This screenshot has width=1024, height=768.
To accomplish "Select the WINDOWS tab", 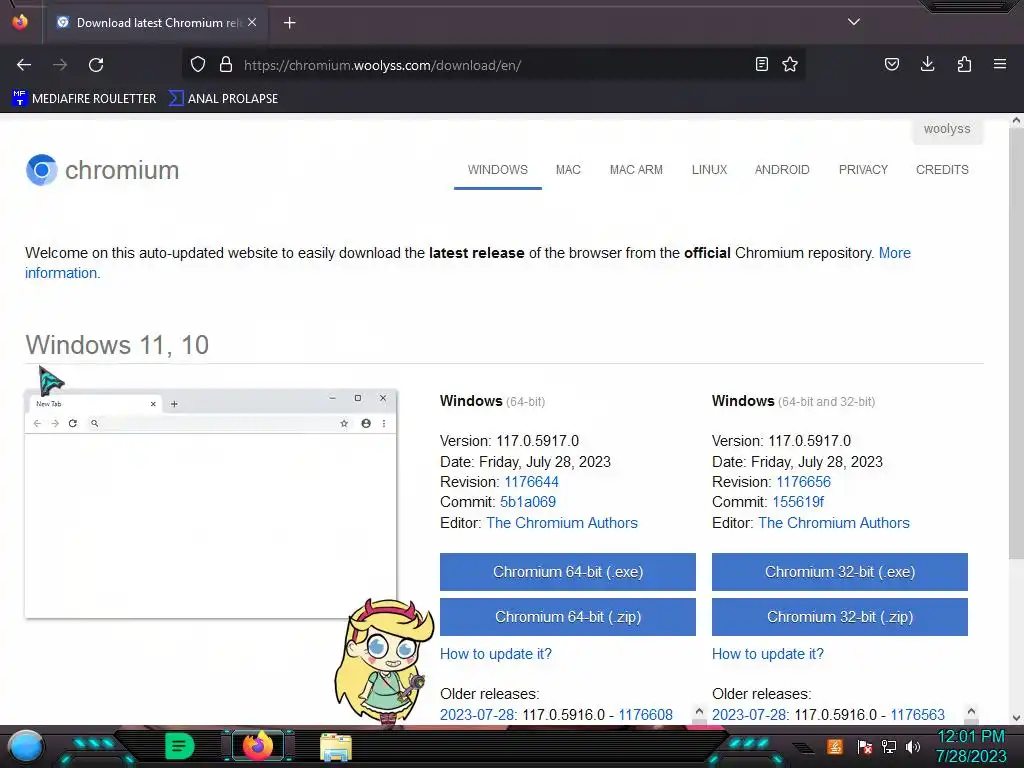I will 498,170.
